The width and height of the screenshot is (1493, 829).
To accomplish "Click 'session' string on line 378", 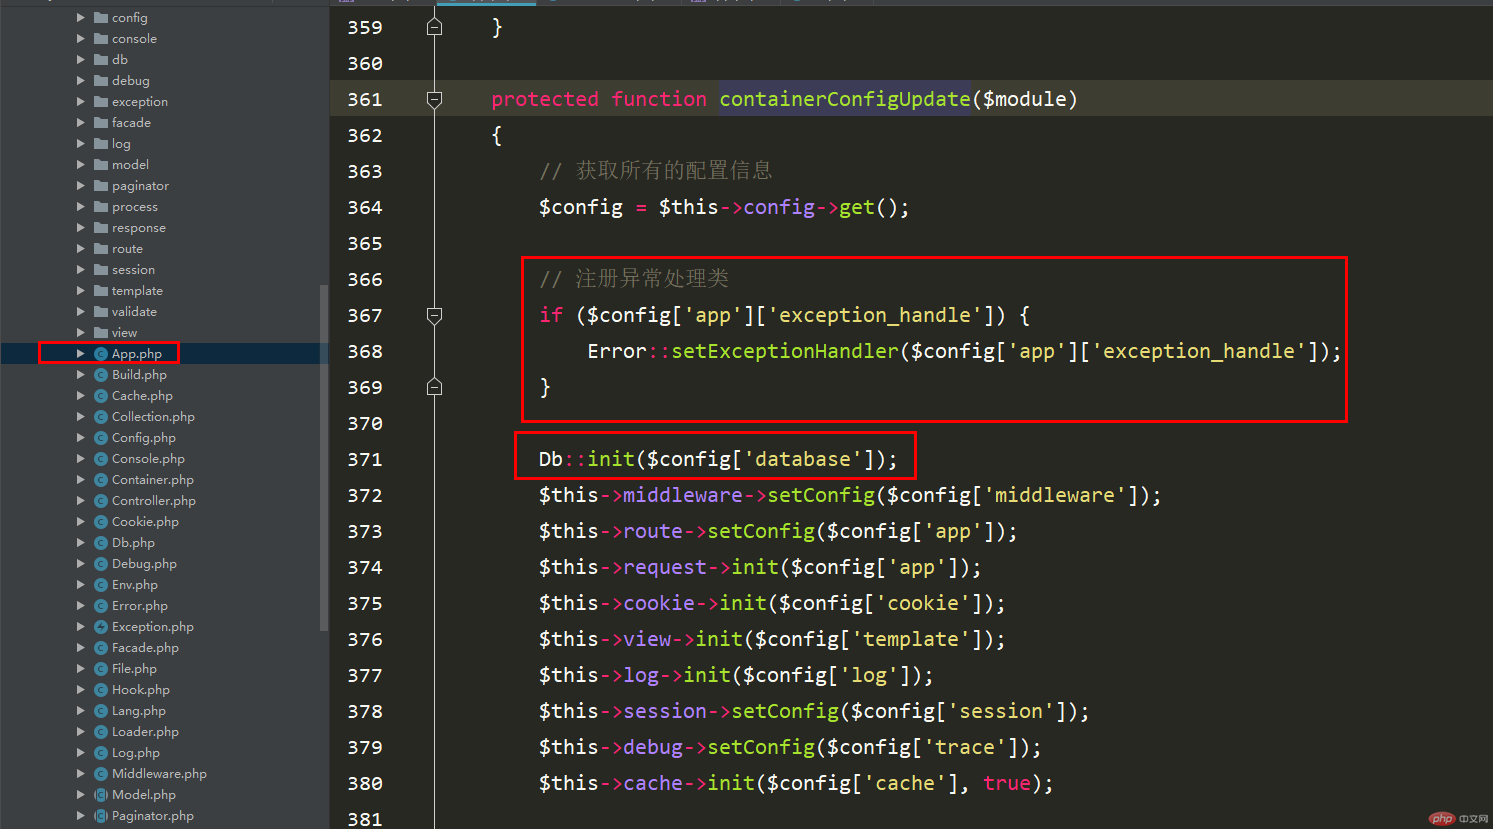I will (1001, 711).
